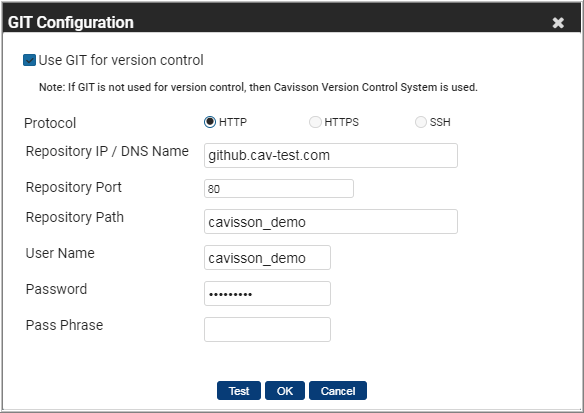
Task: Switch protocol to SSH
Action: coord(420,122)
